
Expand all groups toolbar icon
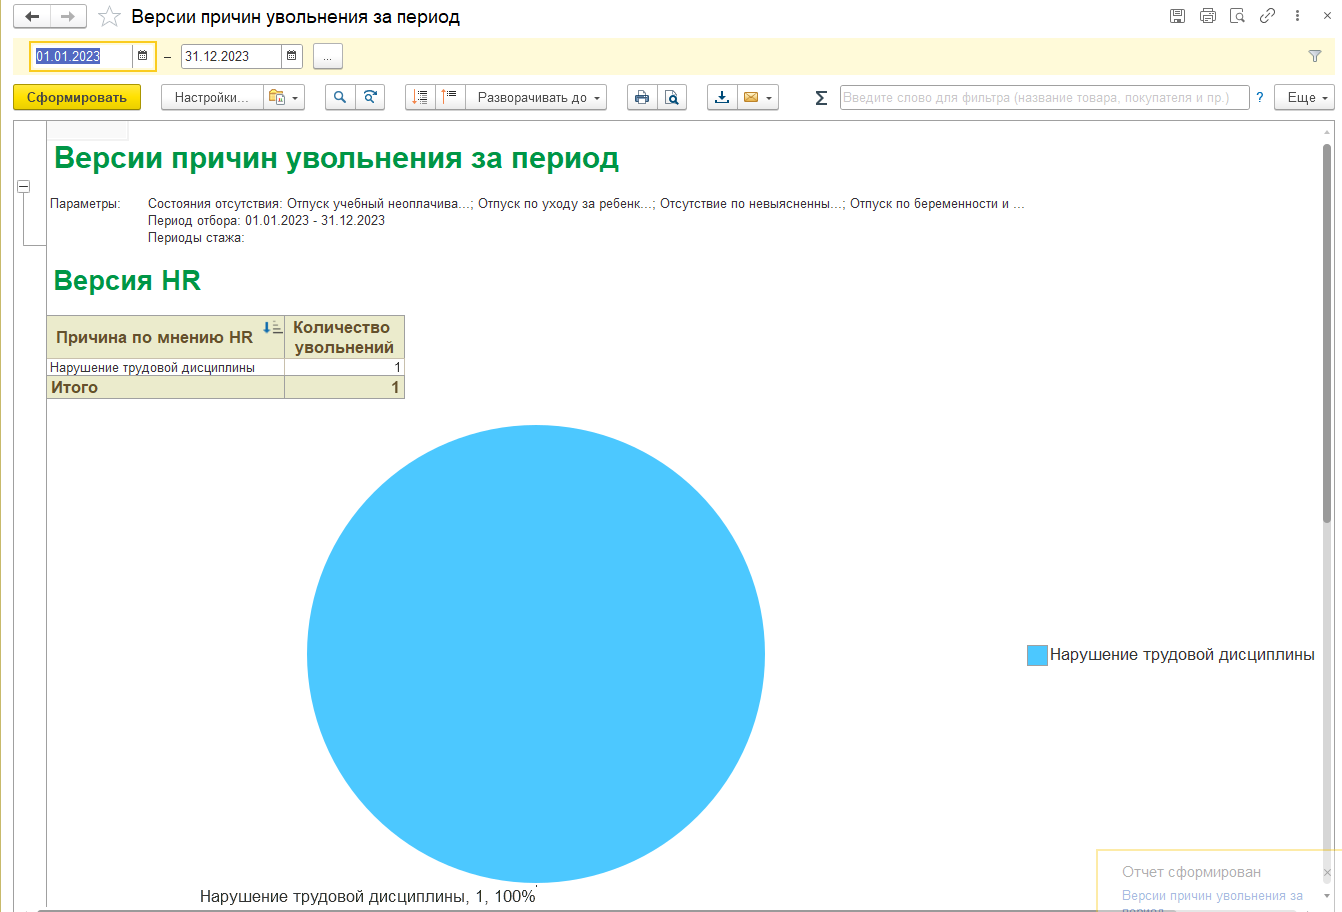coord(450,97)
